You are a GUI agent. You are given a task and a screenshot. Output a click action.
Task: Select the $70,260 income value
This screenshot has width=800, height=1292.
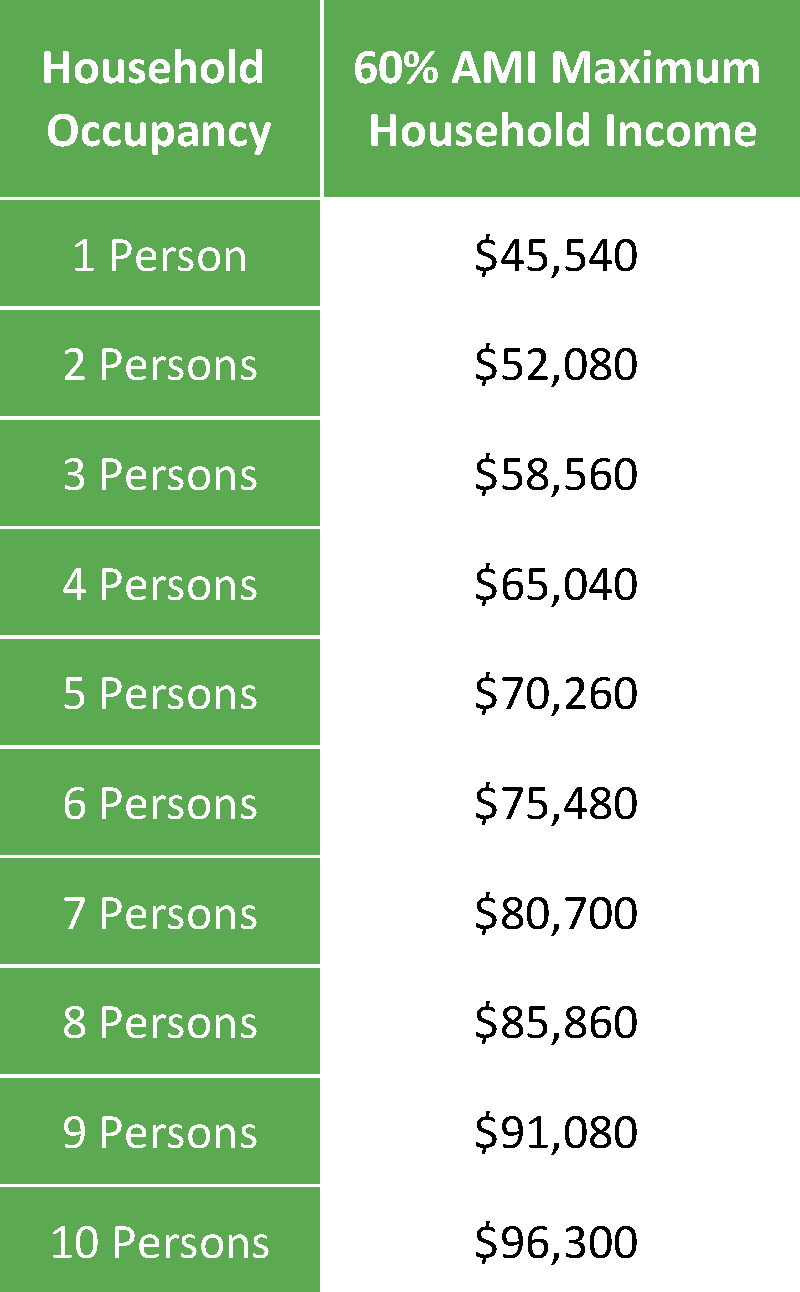pos(556,695)
